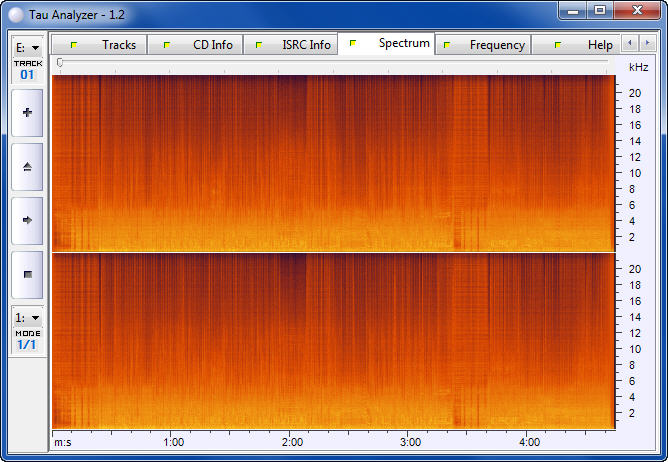Expand the mode selector dropdown labeled 1:
The height and width of the screenshot is (462, 668).
tap(27, 317)
